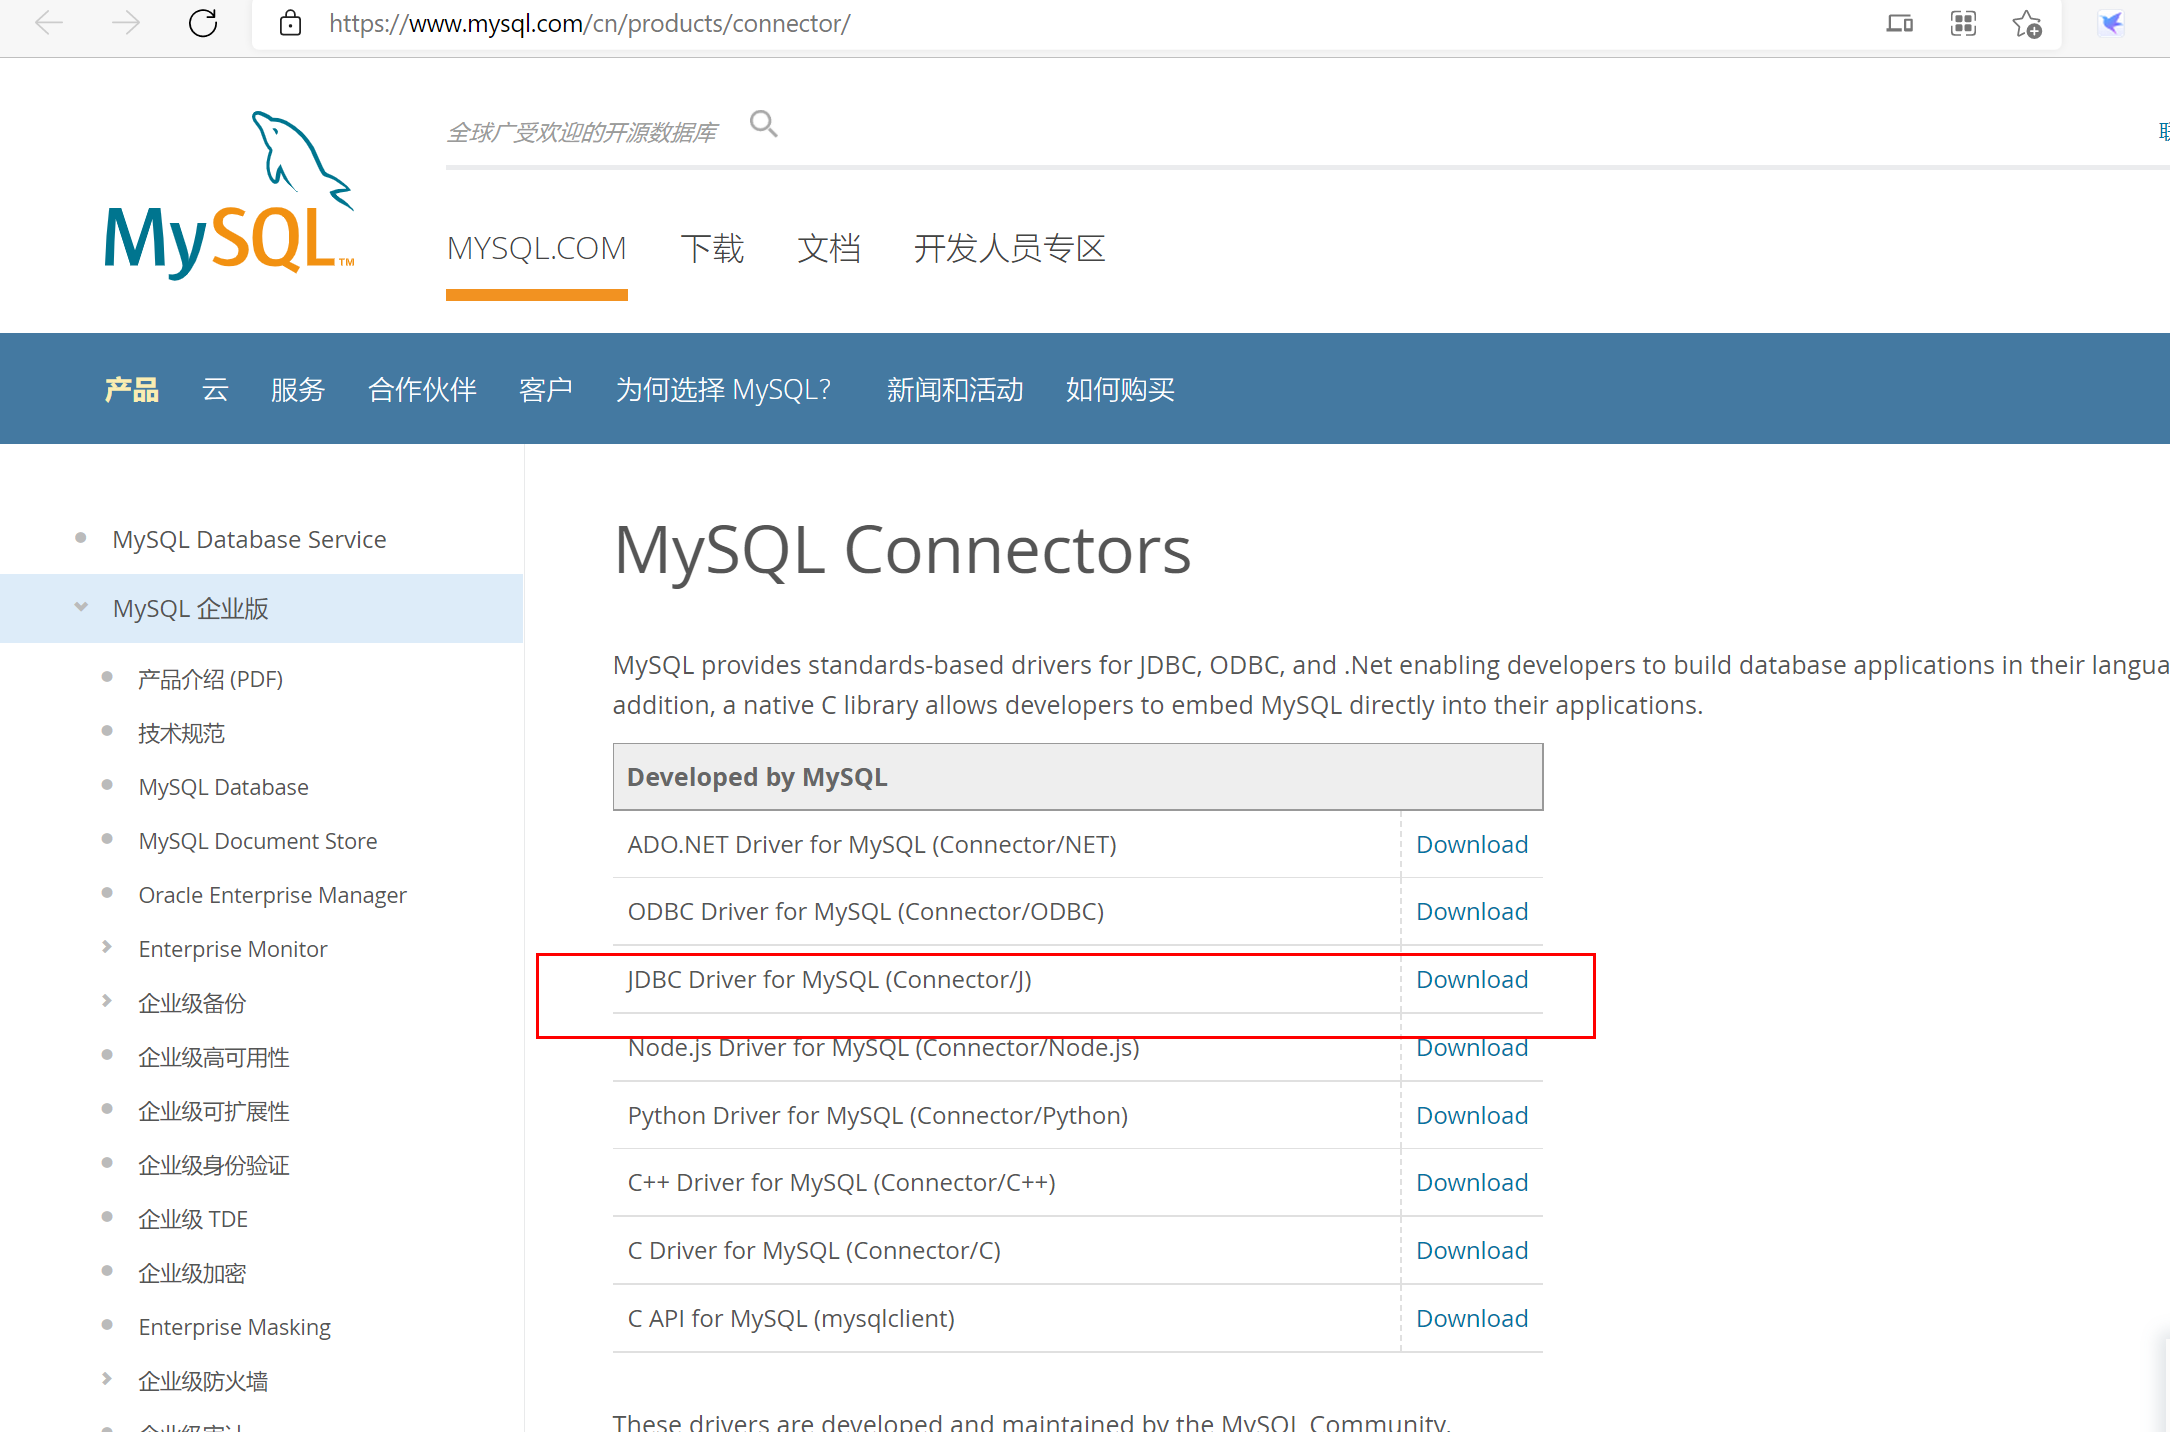Reload the page with refresh icon

203,23
